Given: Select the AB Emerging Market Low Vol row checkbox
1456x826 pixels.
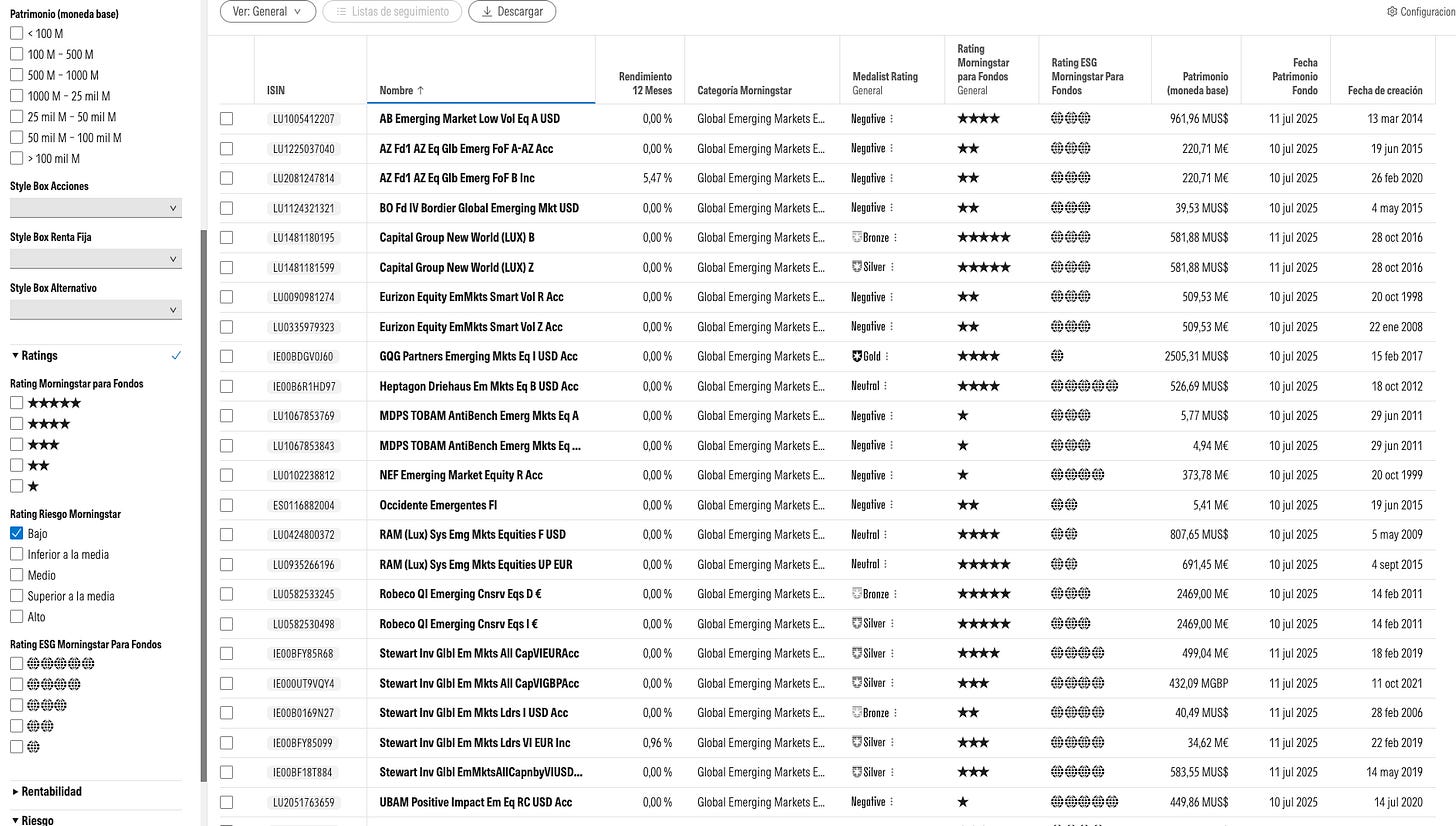Looking at the screenshot, I should coord(227,119).
